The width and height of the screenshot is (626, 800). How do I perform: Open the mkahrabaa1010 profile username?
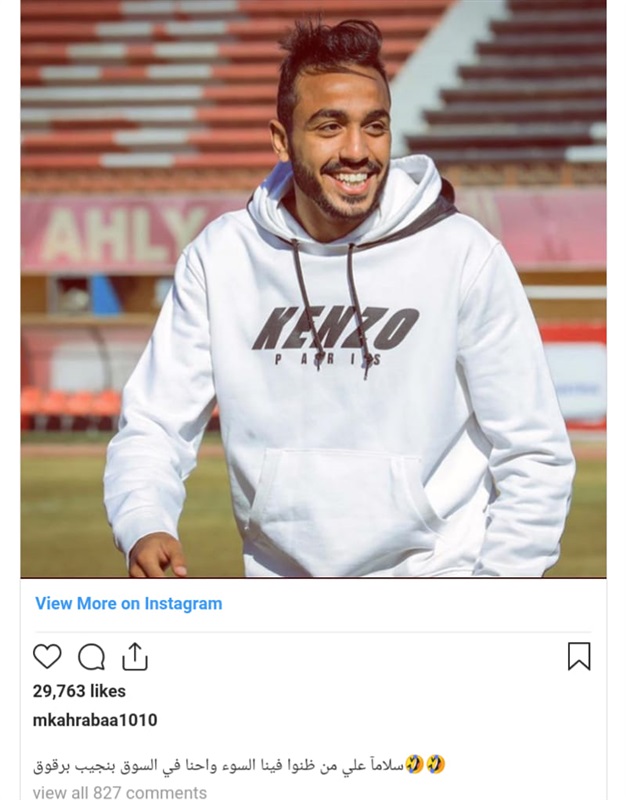pos(95,720)
